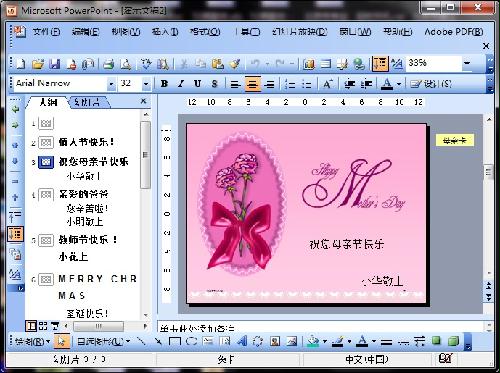Select the Format Painter brush icon
The width and height of the screenshot is (500, 373).
click(x=235, y=64)
